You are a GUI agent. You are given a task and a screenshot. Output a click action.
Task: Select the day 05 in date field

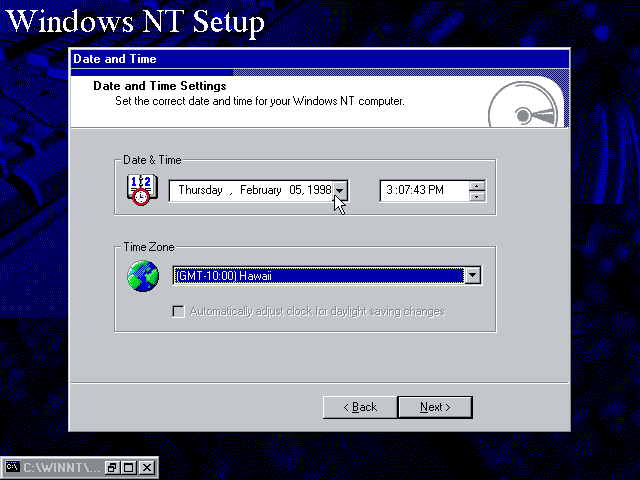pyautogui.click(x=296, y=190)
